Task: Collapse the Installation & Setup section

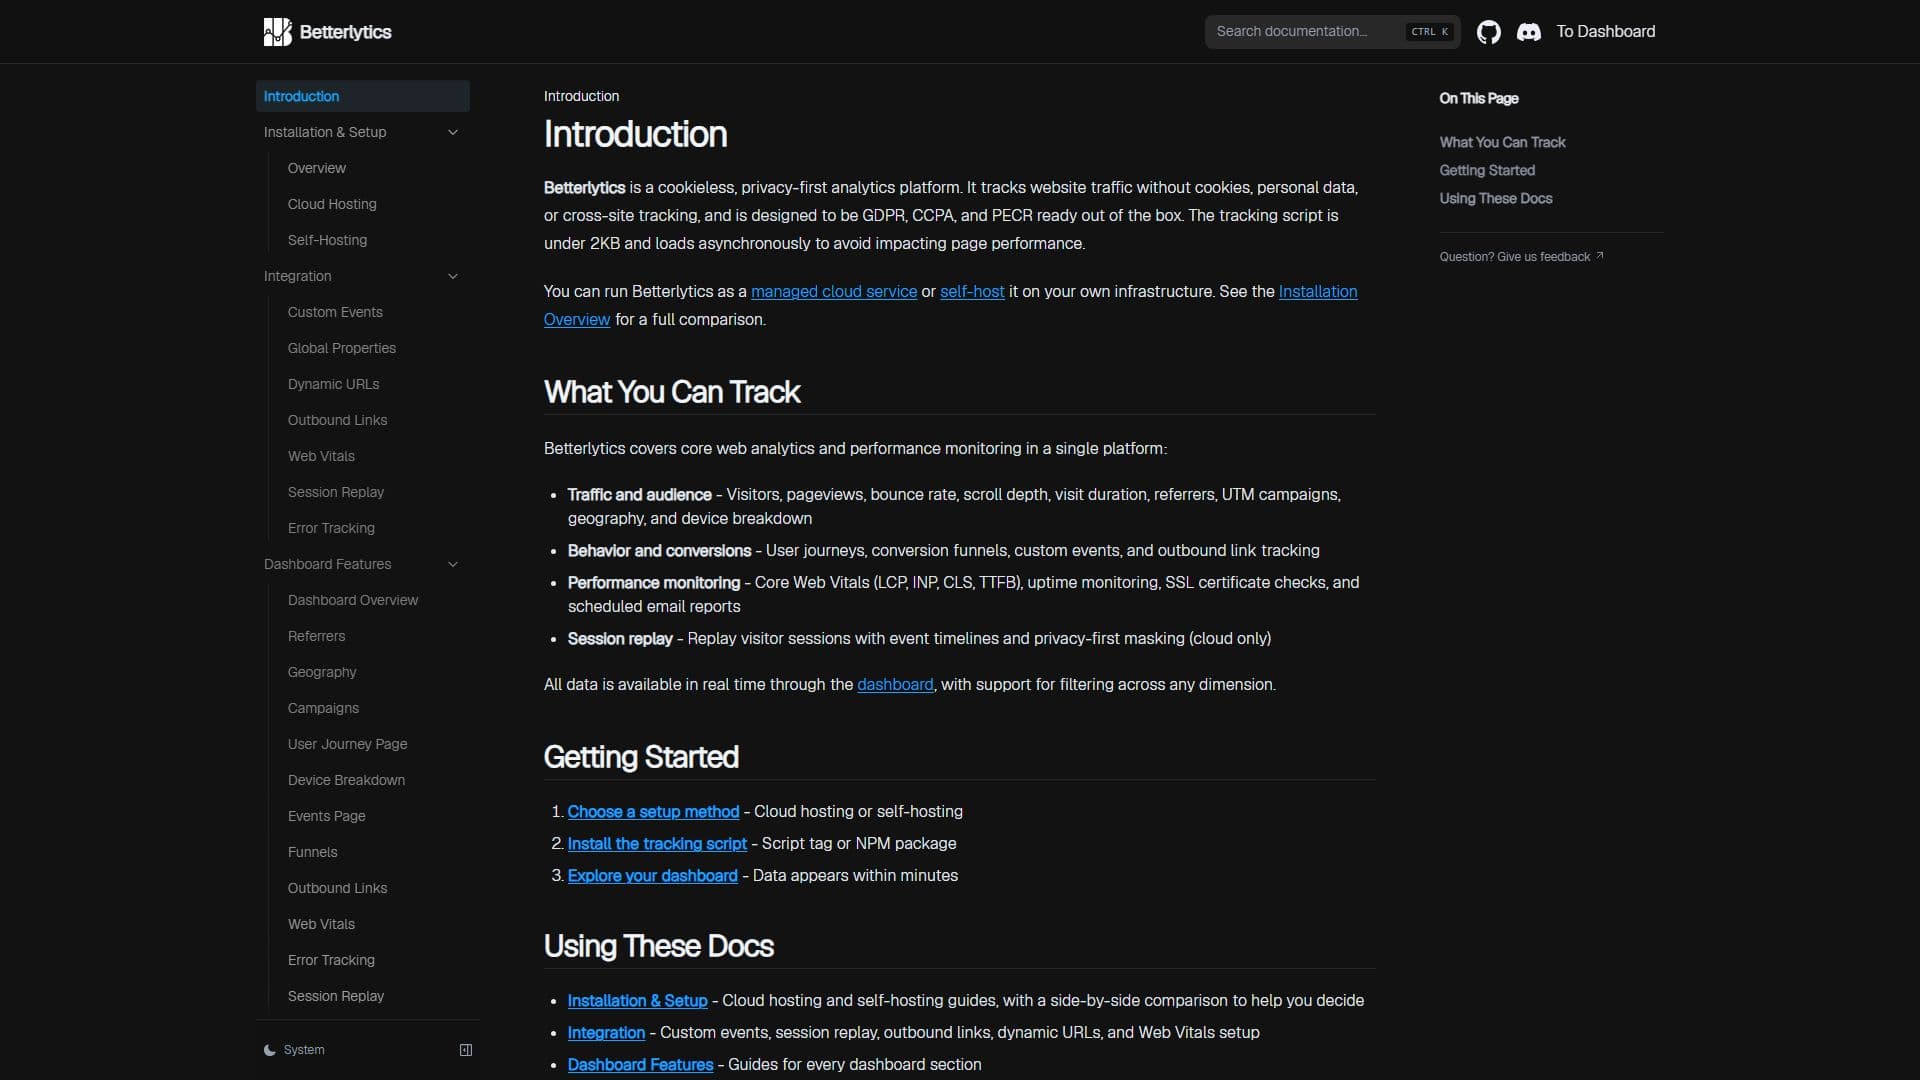Action: click(x=362, y=132)
